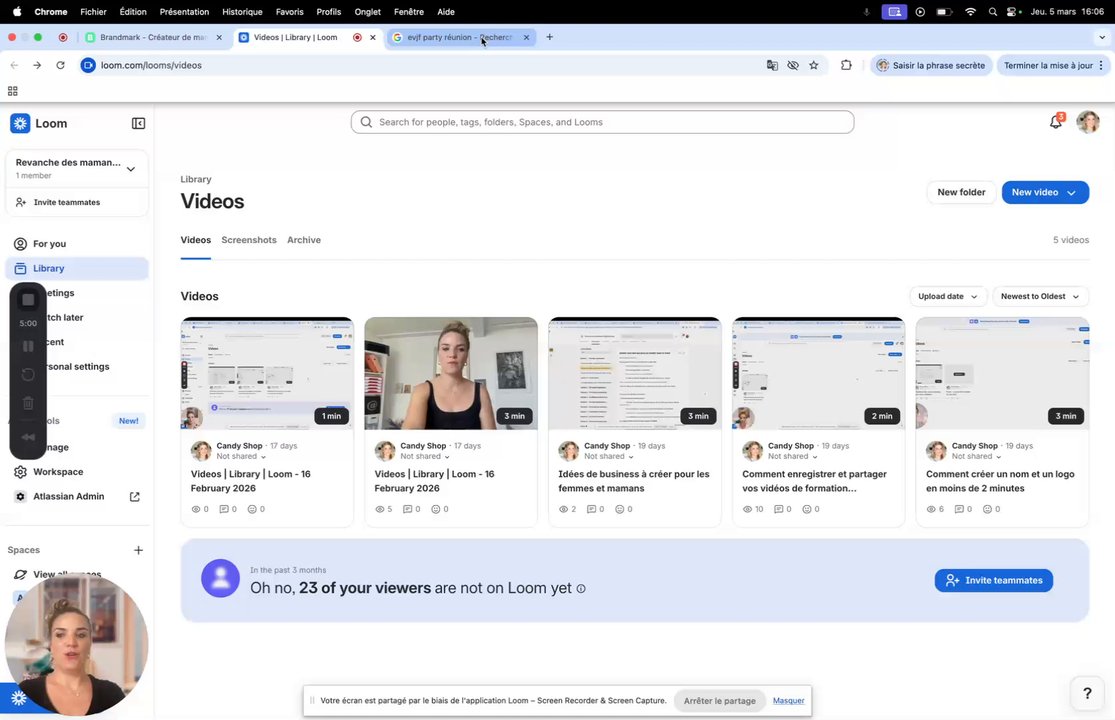Delete recording via trash icon
Image resolution: width=1115 pixels, height=720 pixels.
(28, 403)
